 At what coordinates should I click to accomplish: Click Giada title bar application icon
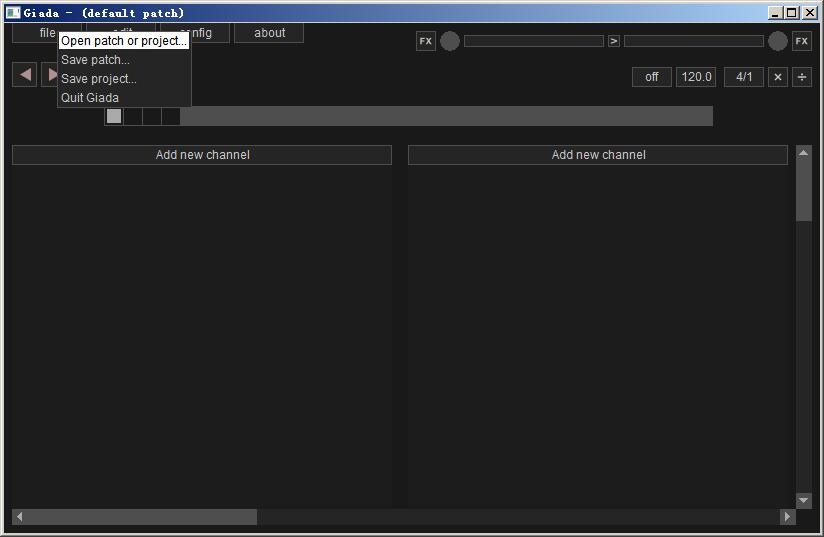point(13,13)
